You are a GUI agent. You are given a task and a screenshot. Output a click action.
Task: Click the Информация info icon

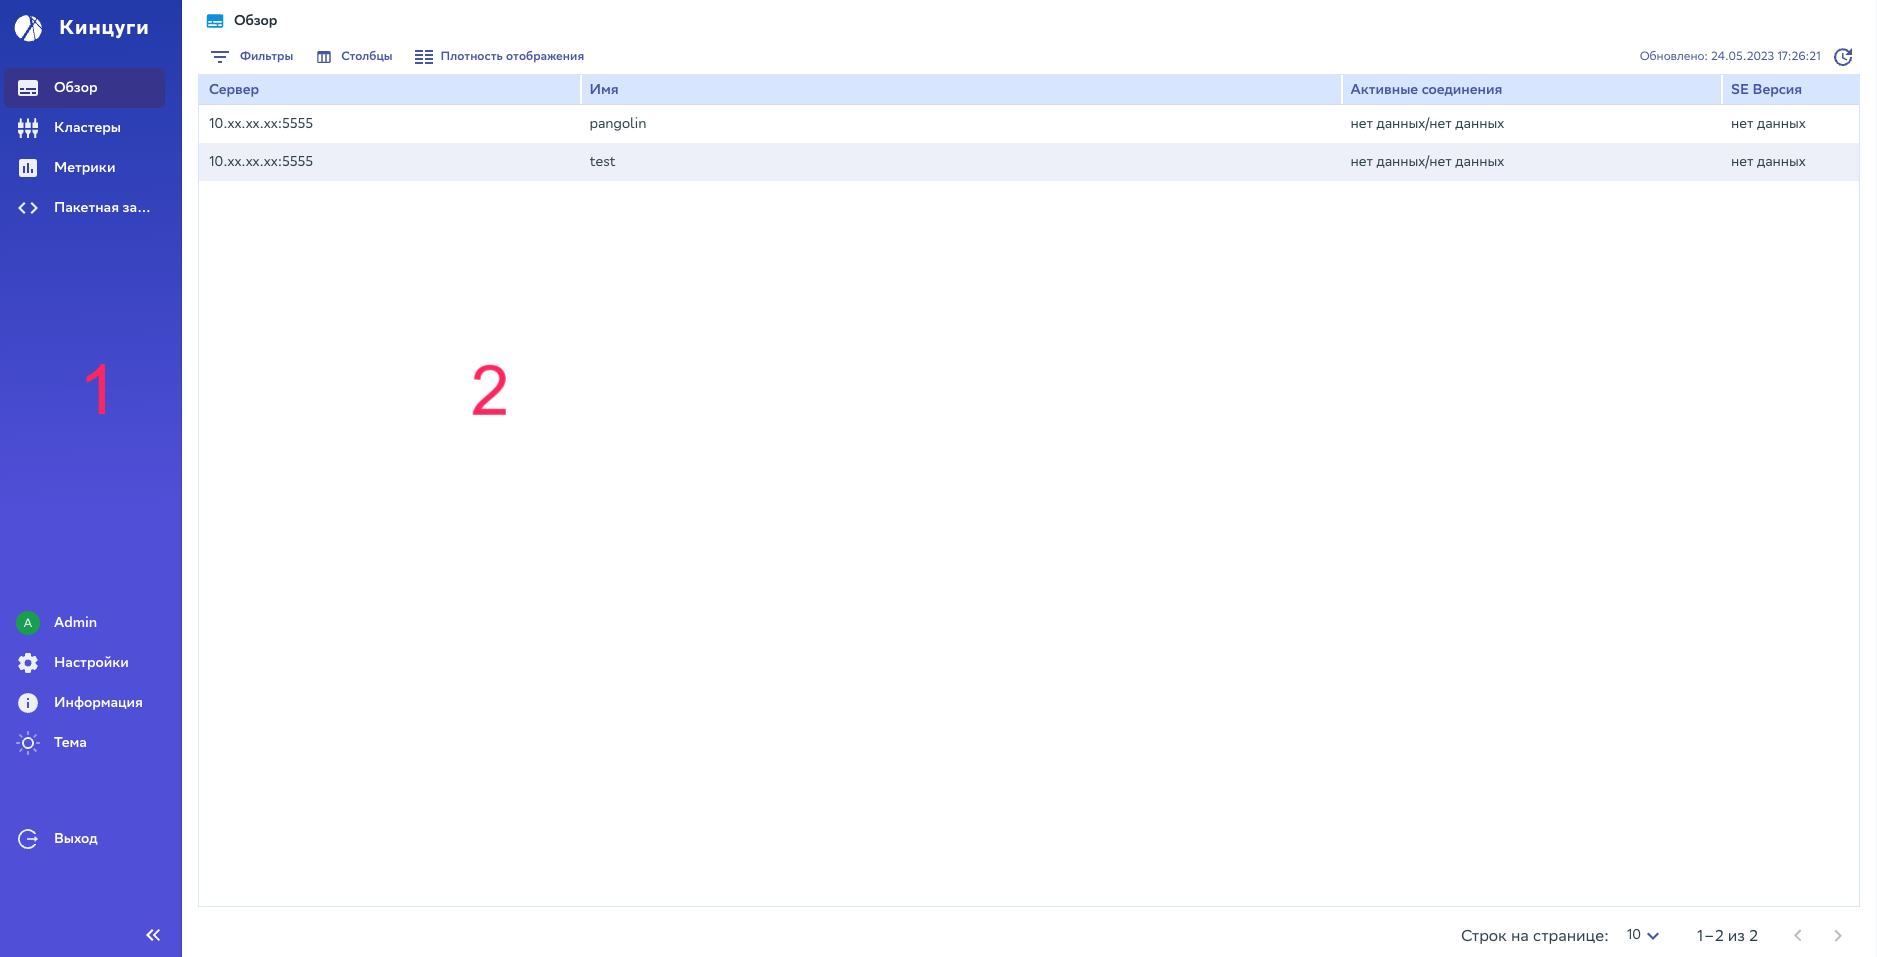pyautogui.click(x=28, y=703)
